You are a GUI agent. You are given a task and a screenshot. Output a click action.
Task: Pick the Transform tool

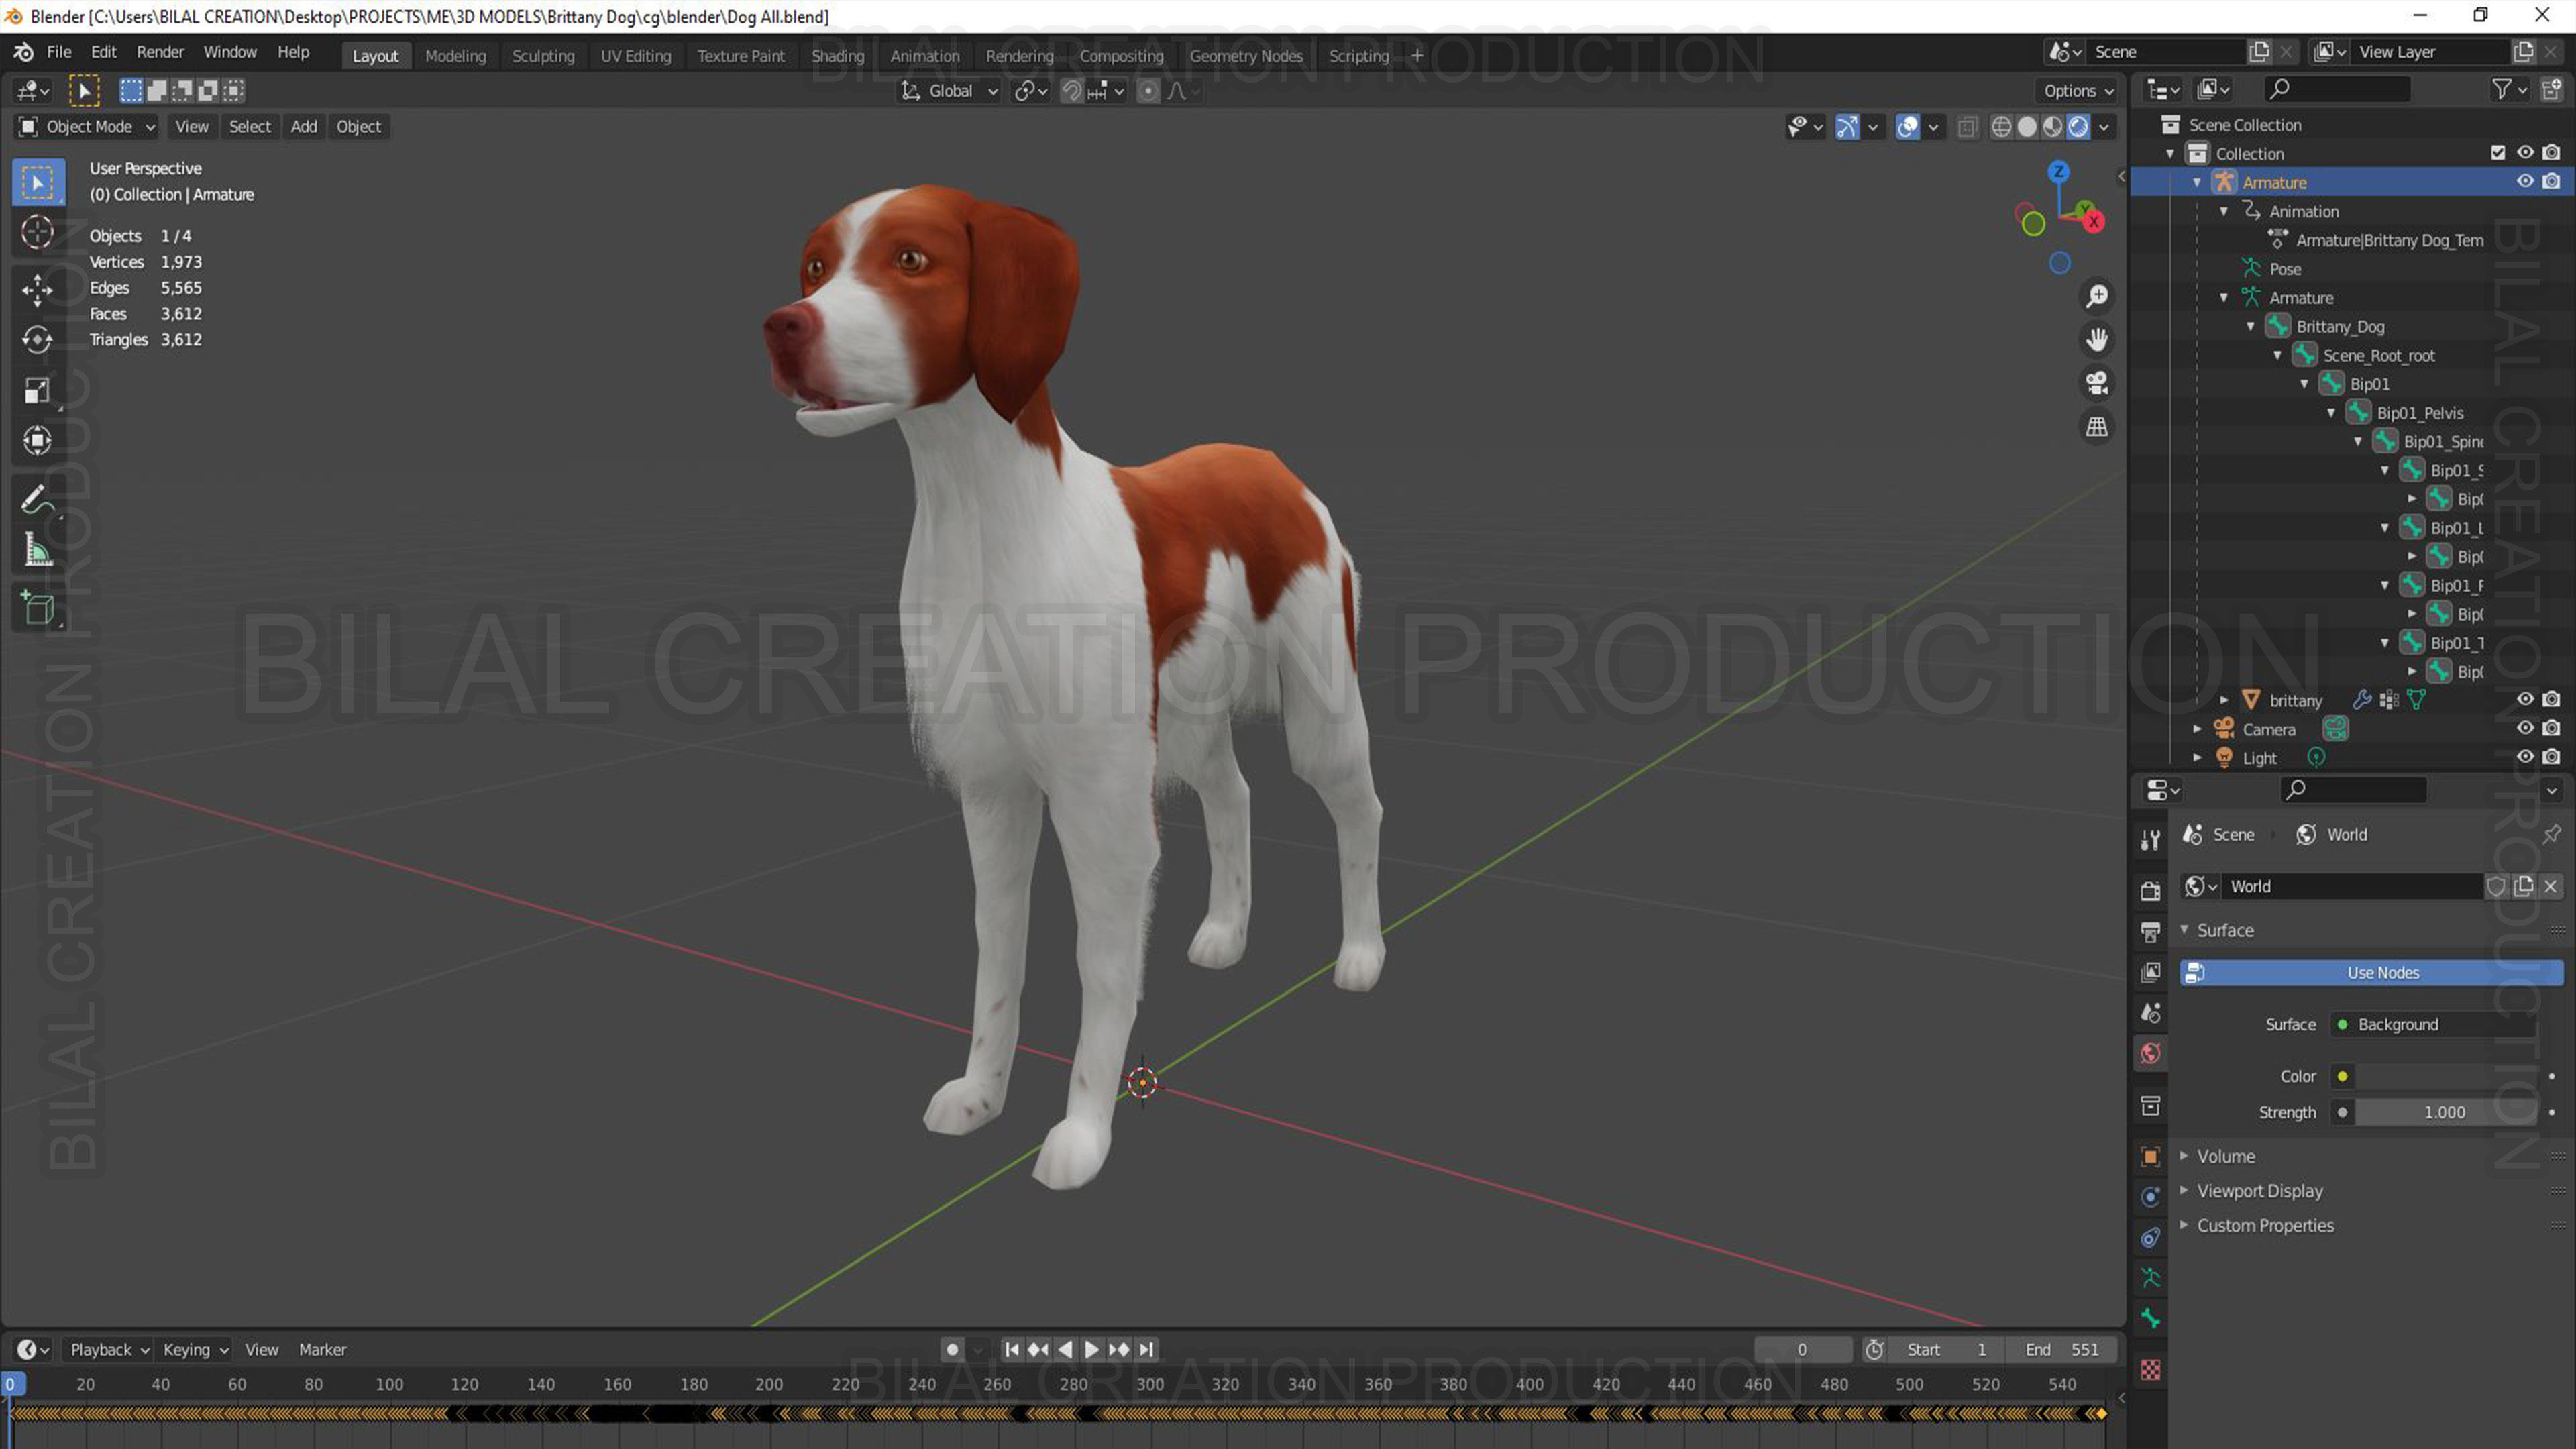38,440
